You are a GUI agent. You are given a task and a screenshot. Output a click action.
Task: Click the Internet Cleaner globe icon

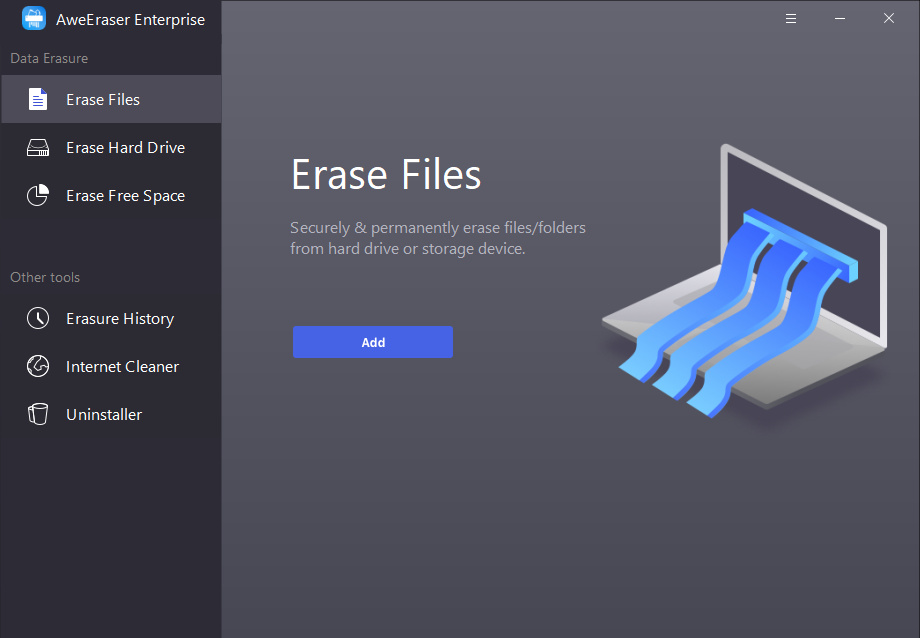[x=38, y=366]
